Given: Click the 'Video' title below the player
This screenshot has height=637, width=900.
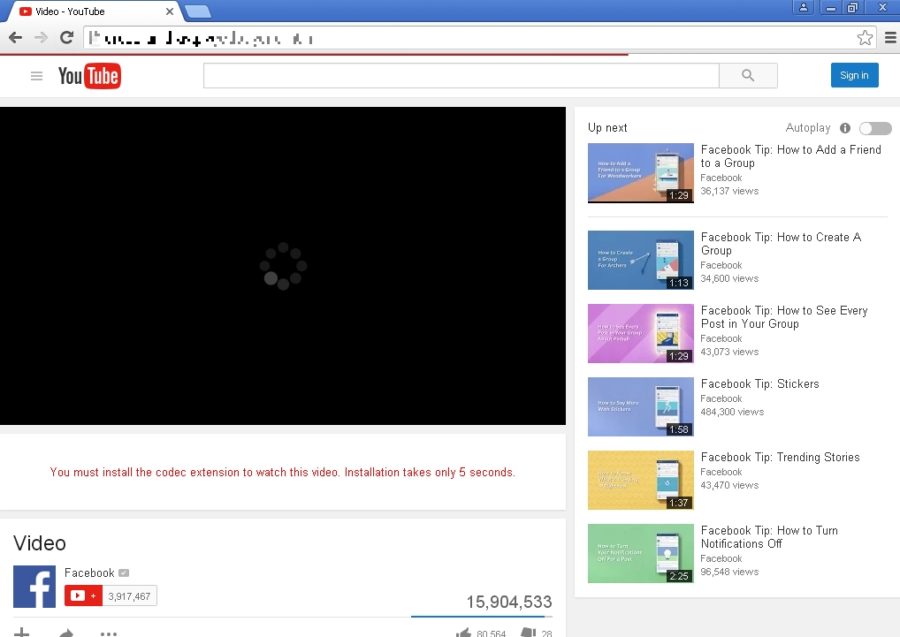Looking at the screenshot, I should click(x=40, y=543).
